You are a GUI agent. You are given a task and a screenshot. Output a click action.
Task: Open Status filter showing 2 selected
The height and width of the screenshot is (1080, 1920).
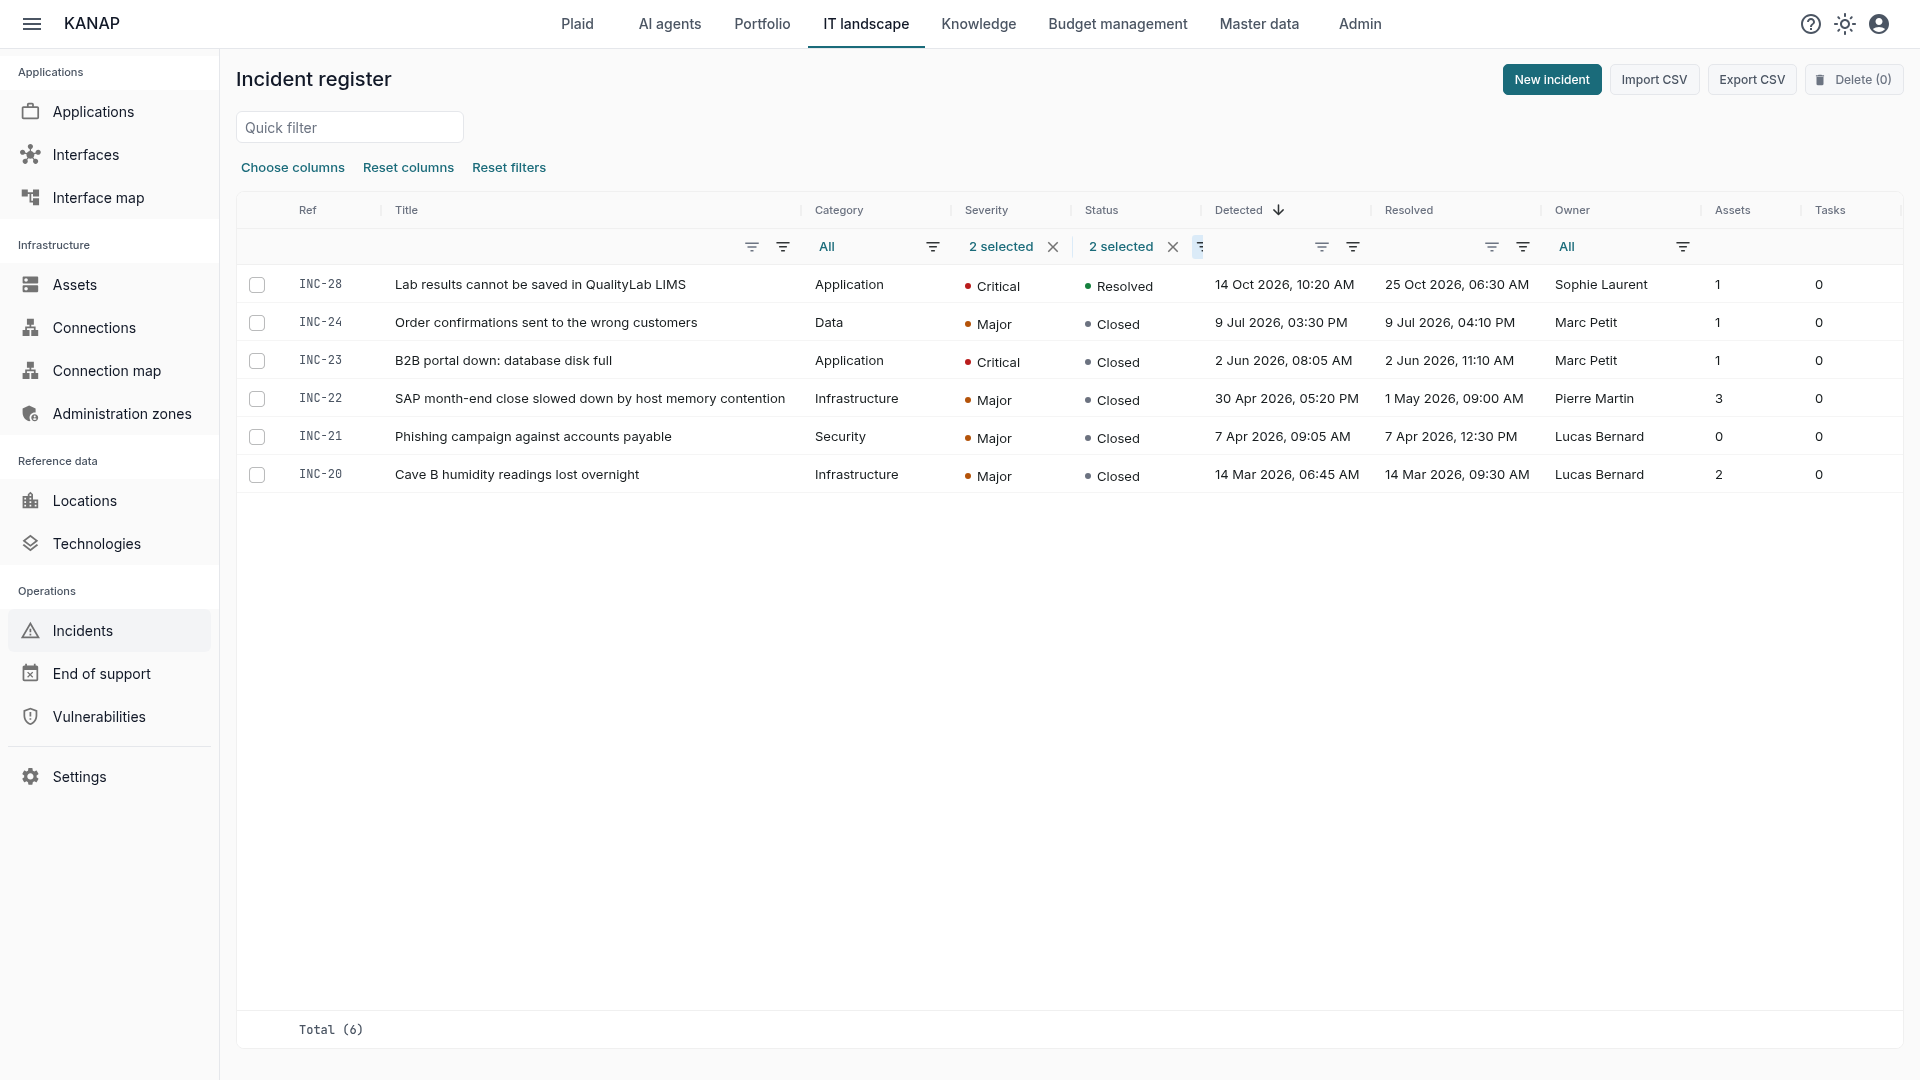pos(1121,247)
